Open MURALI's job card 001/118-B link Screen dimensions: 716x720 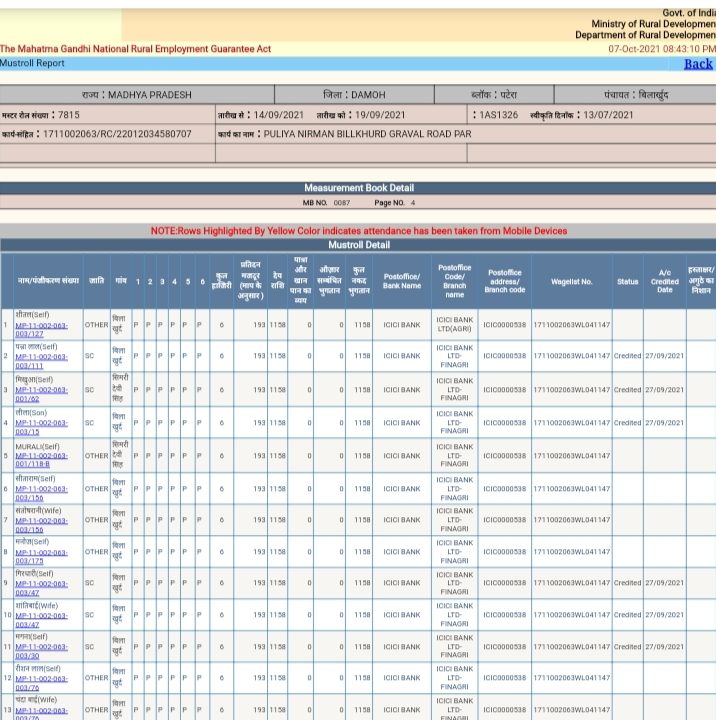41,460
